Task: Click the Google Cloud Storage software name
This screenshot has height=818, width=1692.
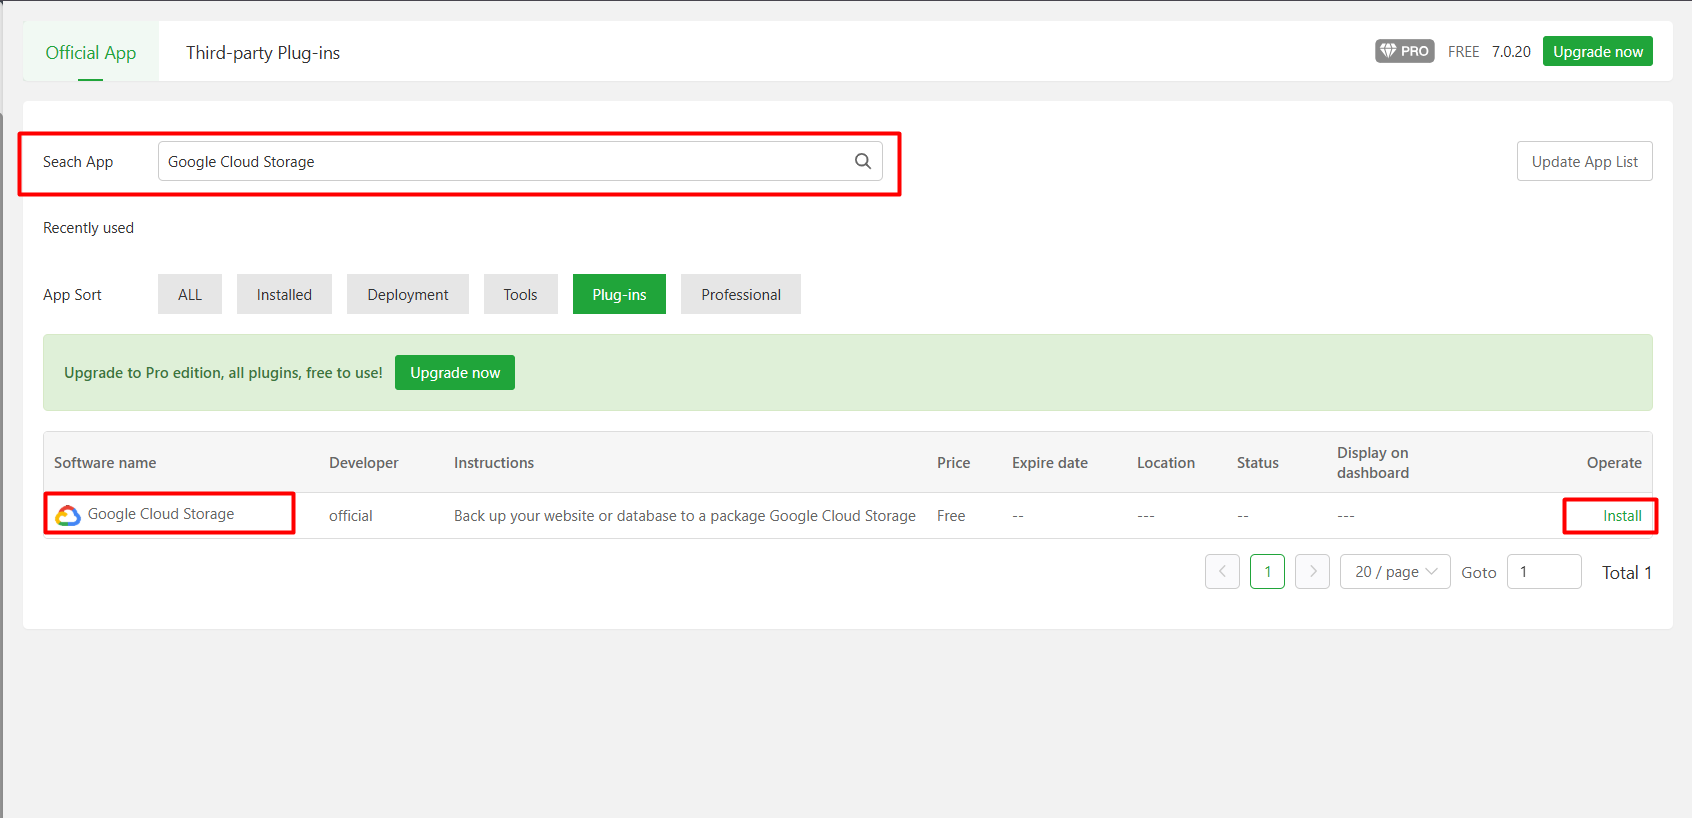Action: tap(161, 514)
